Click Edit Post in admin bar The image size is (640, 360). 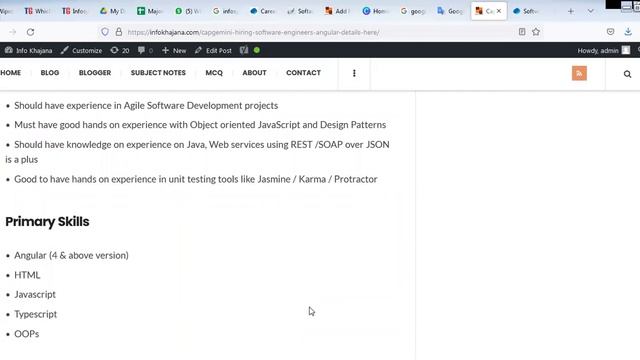(x=213, y=50)
